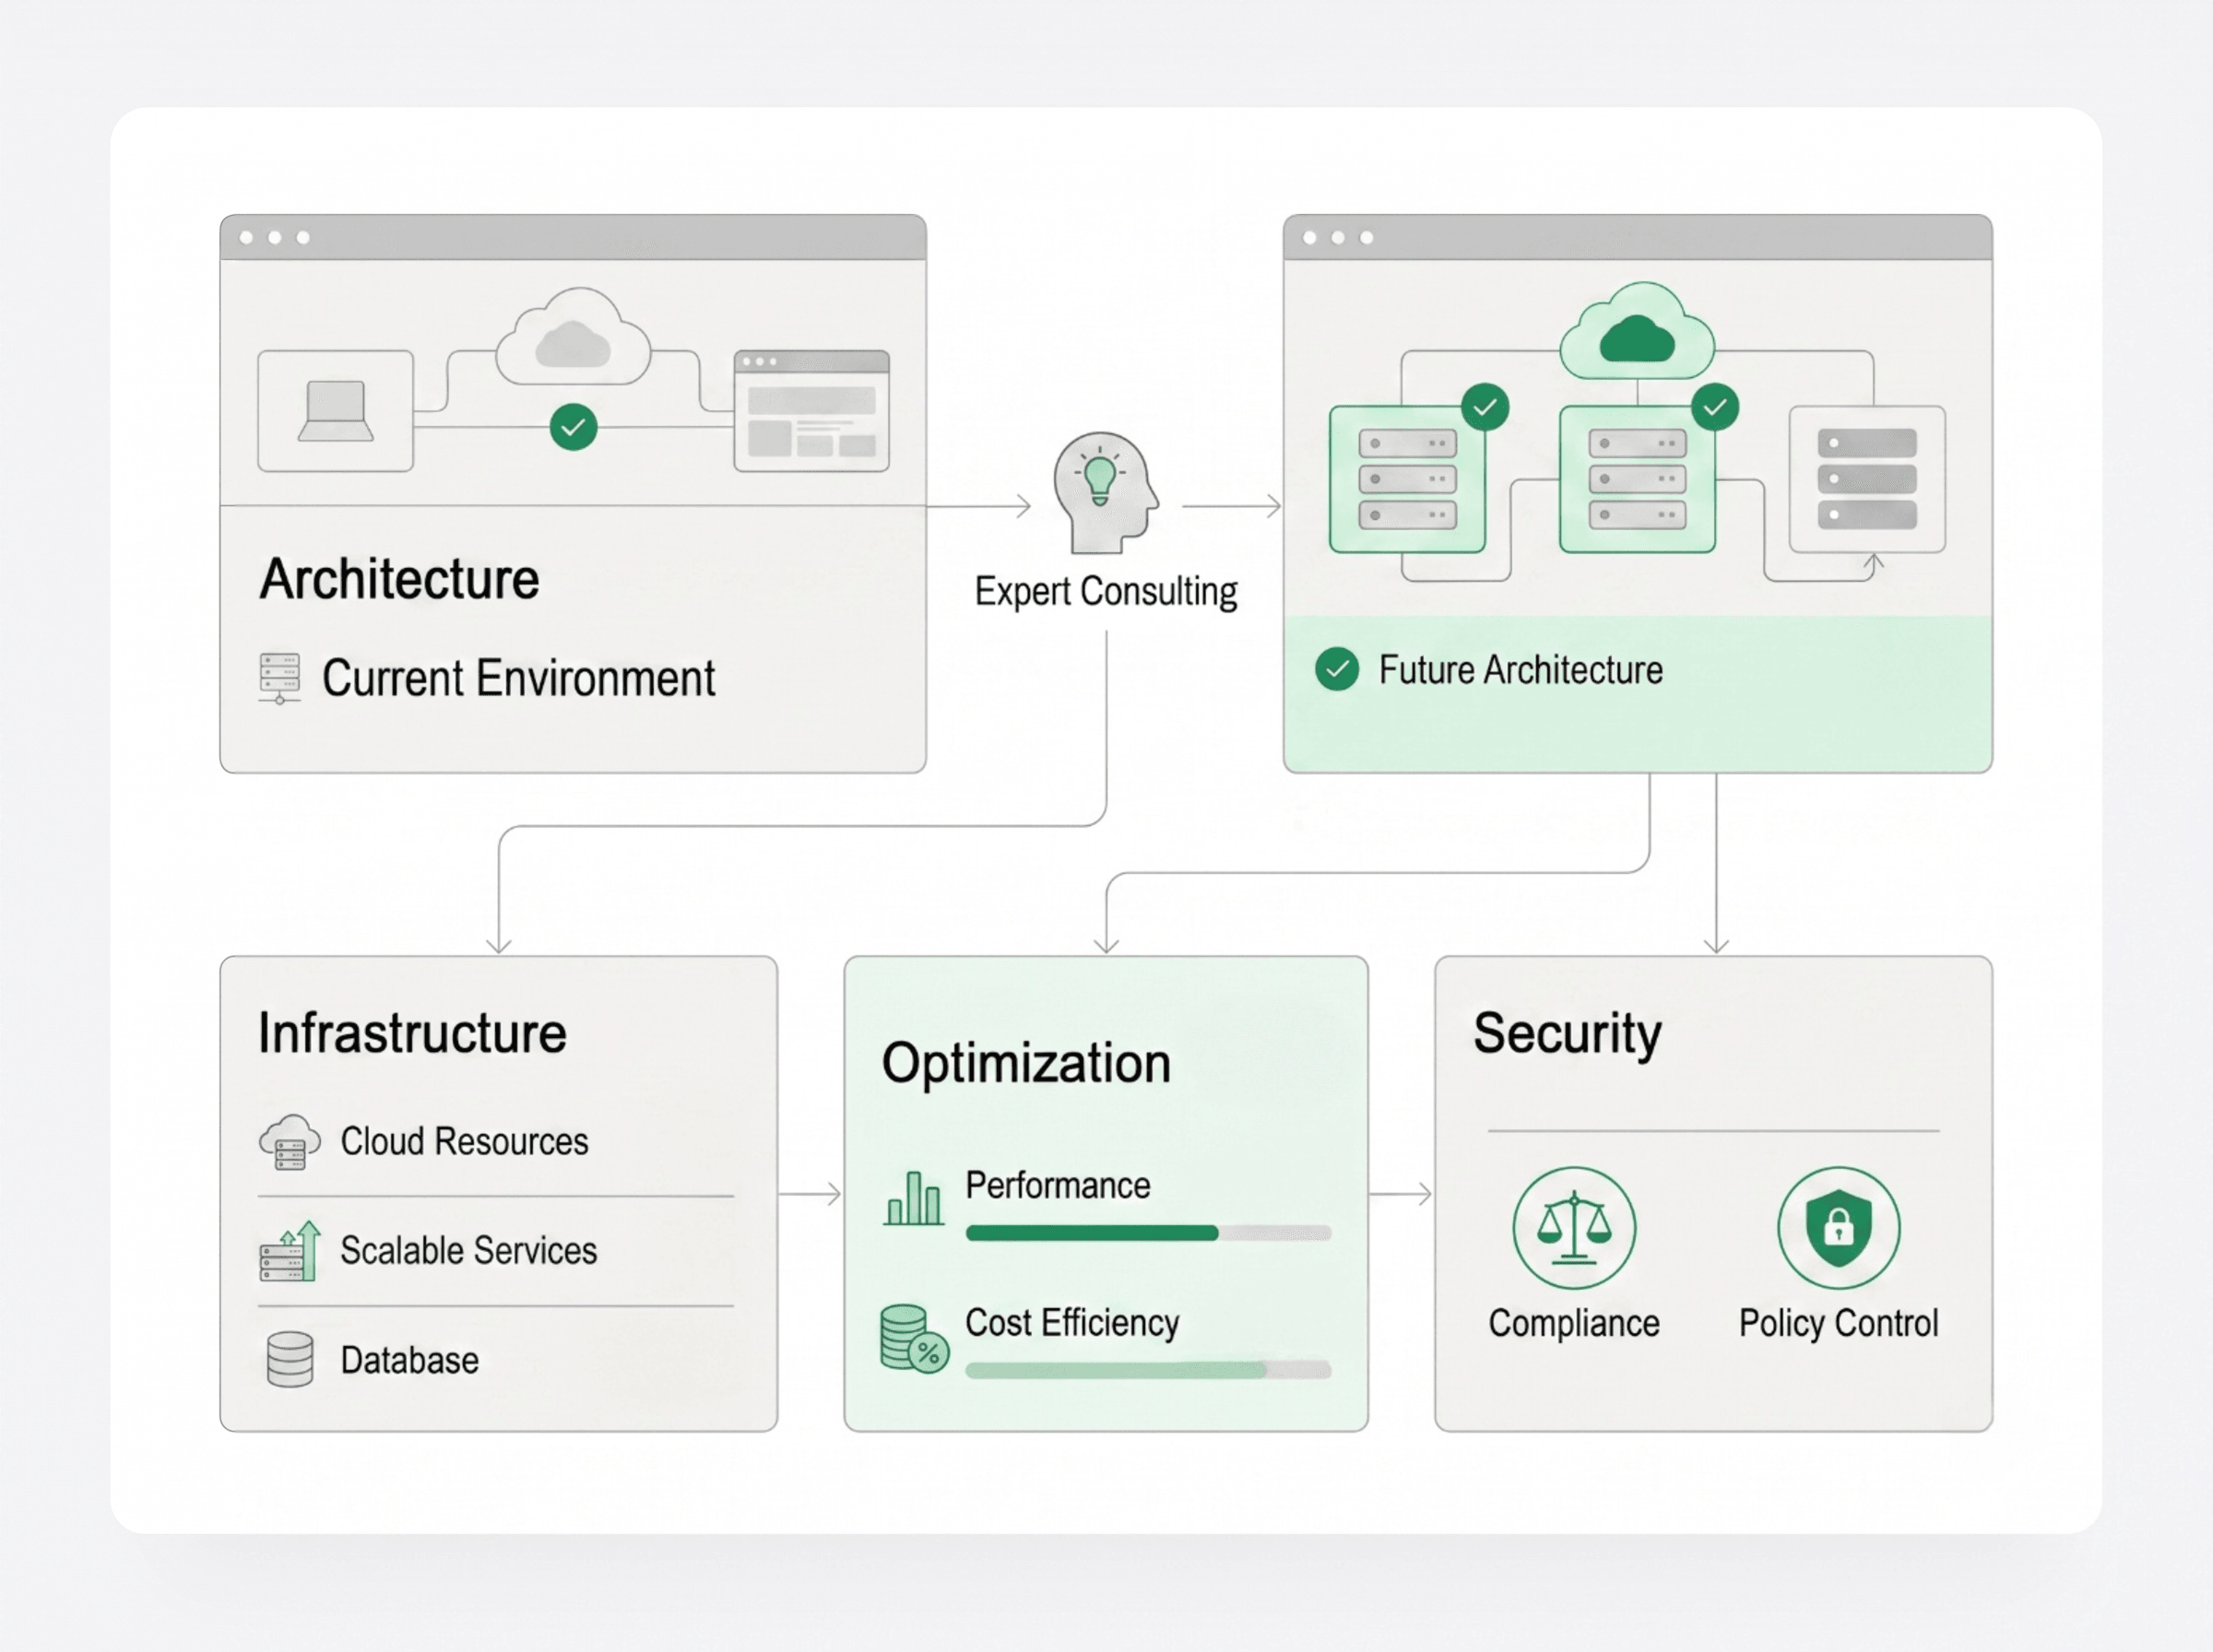Click the Scalable Services arrow icon
The width and height of the screenshot is (2213, 1652).
(x=290, y=1251)
